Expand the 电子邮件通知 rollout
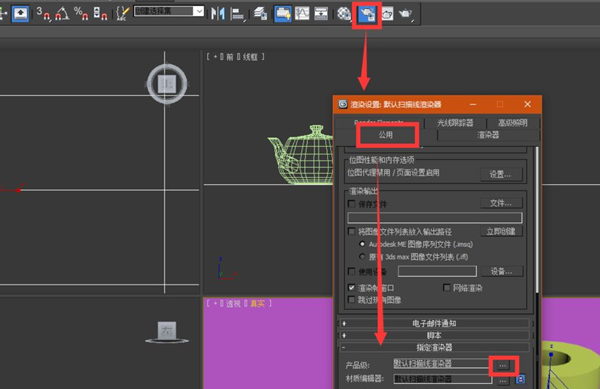 point(435,323)
